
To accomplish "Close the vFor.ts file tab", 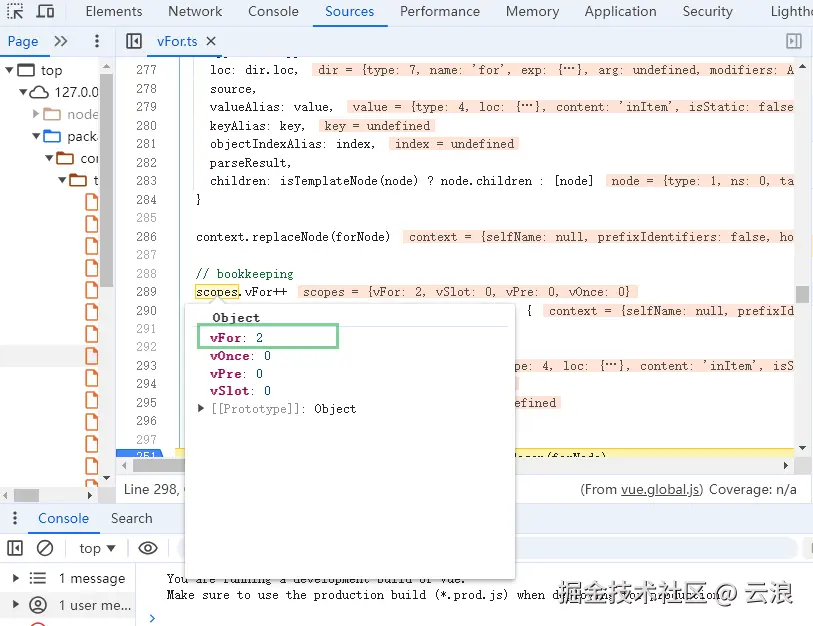I will coord(211,41).
